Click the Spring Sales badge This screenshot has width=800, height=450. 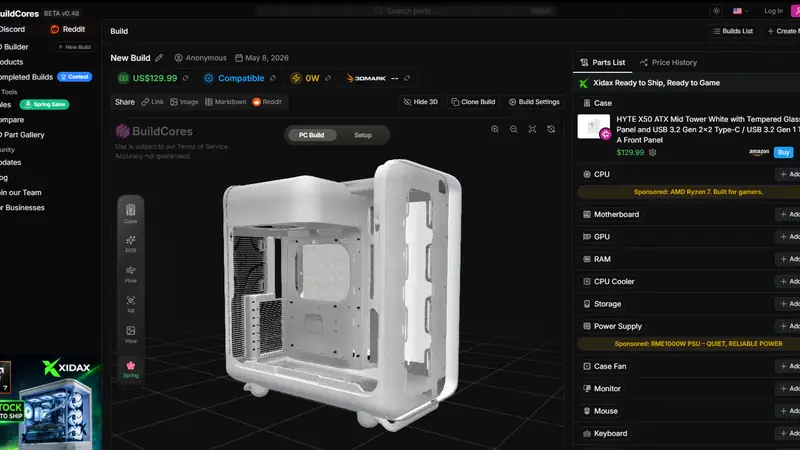tap(44, 104)
